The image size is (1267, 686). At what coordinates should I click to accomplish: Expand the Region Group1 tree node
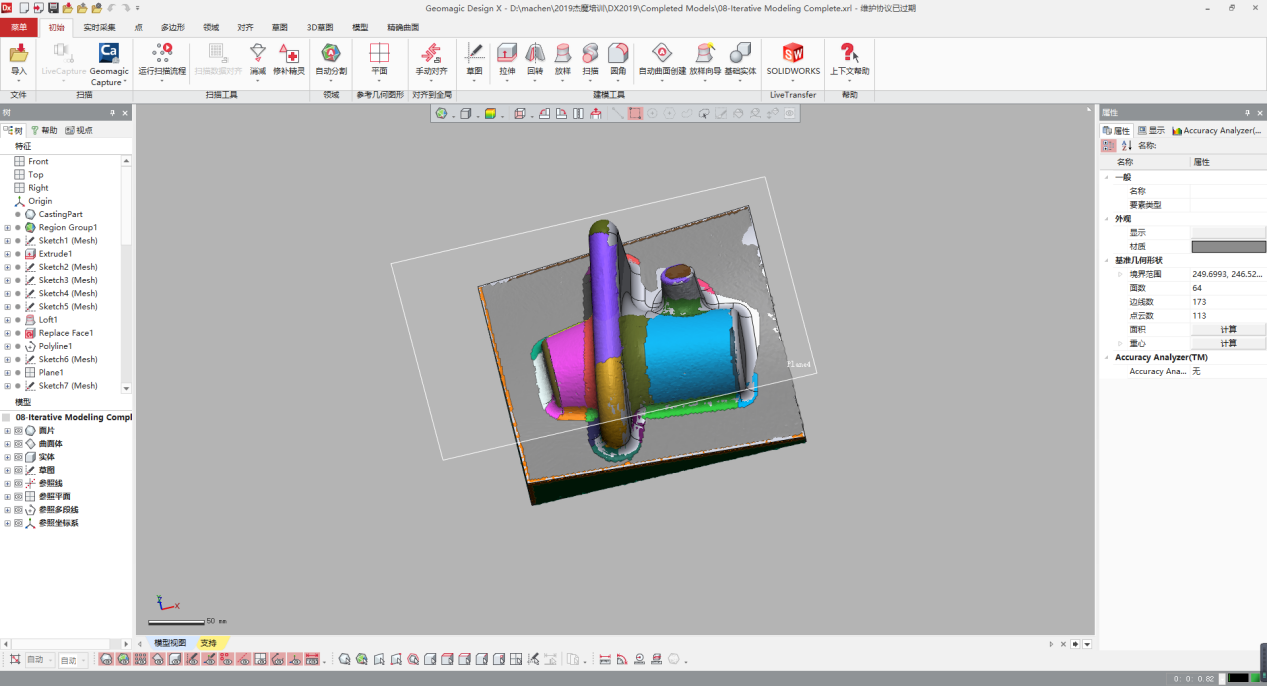(x=7, y=228)
